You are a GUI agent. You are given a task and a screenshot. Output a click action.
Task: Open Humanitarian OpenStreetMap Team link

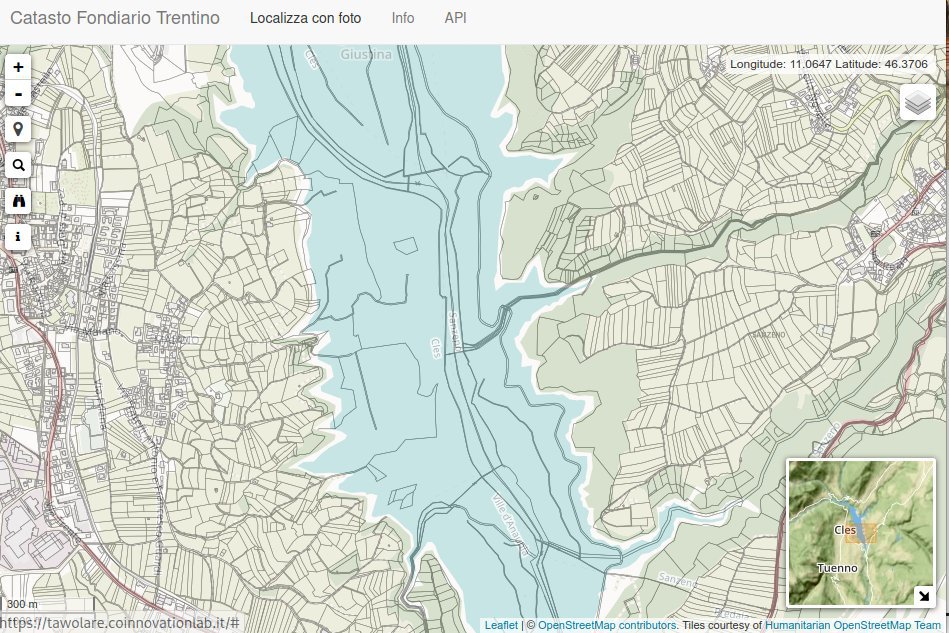[853, 625]
